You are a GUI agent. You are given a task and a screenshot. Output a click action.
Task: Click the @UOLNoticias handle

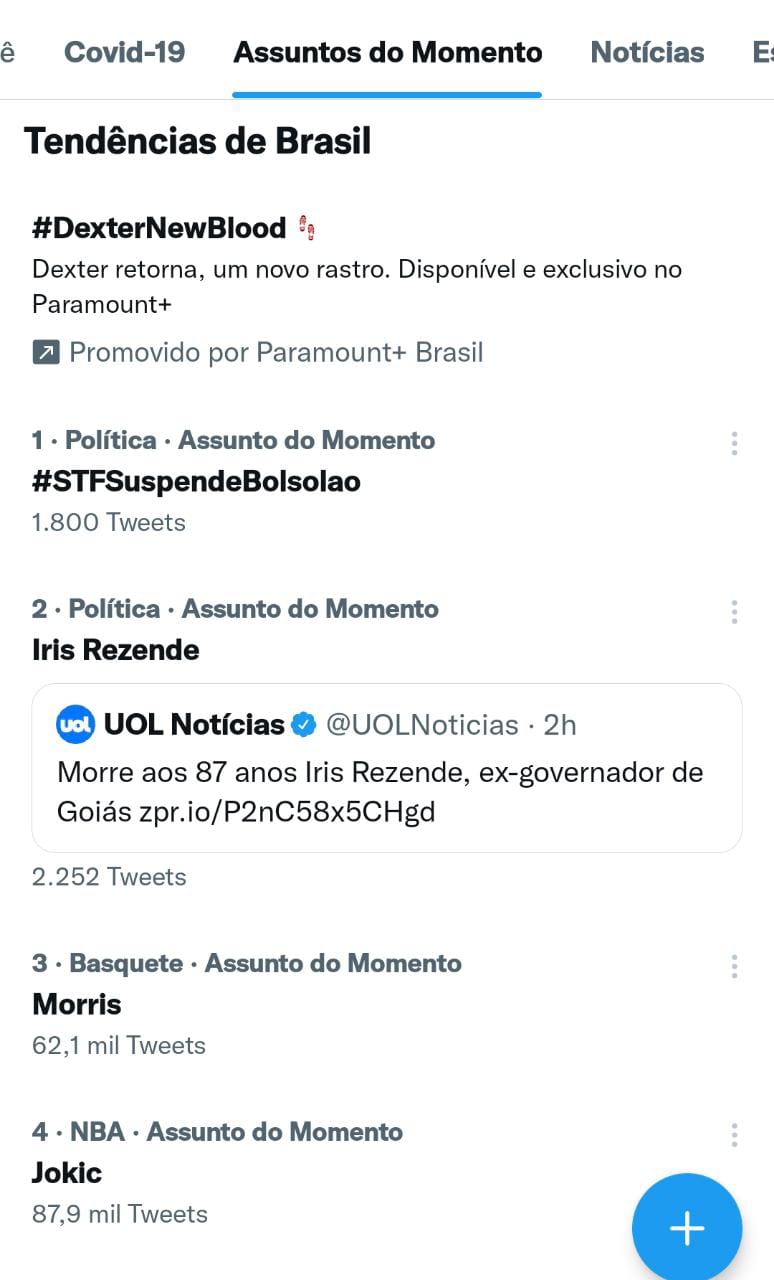click(422, 725)
